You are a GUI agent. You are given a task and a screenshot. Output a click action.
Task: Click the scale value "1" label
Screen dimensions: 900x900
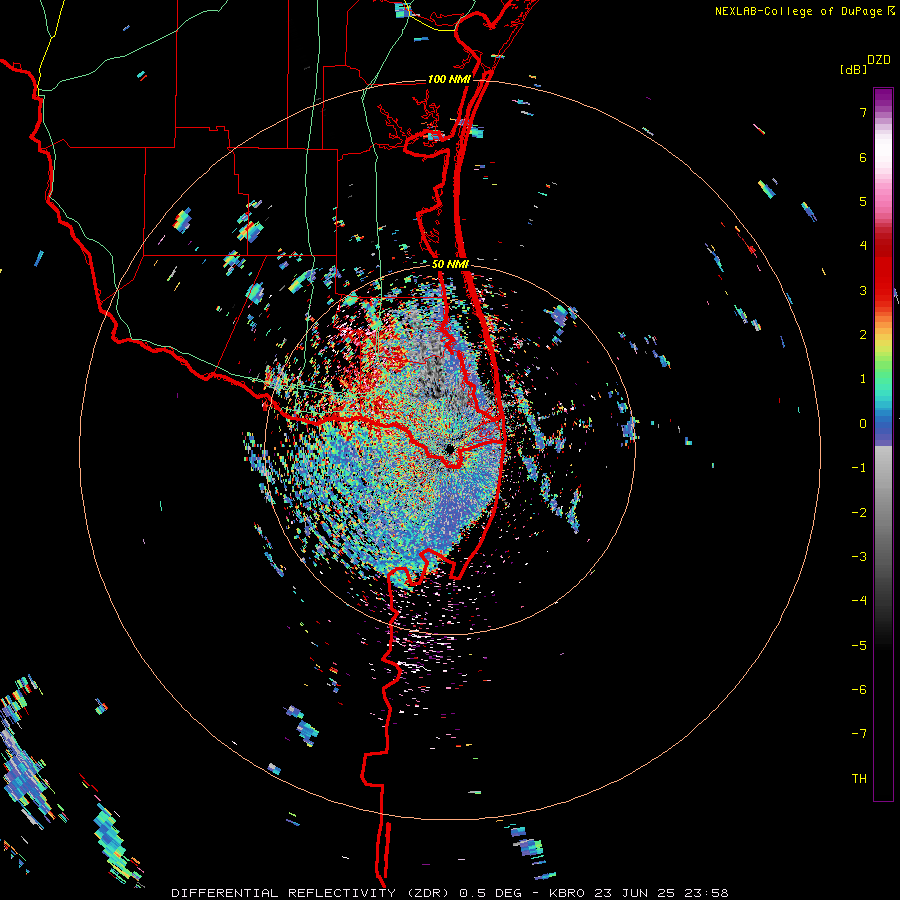pos(863,379)
